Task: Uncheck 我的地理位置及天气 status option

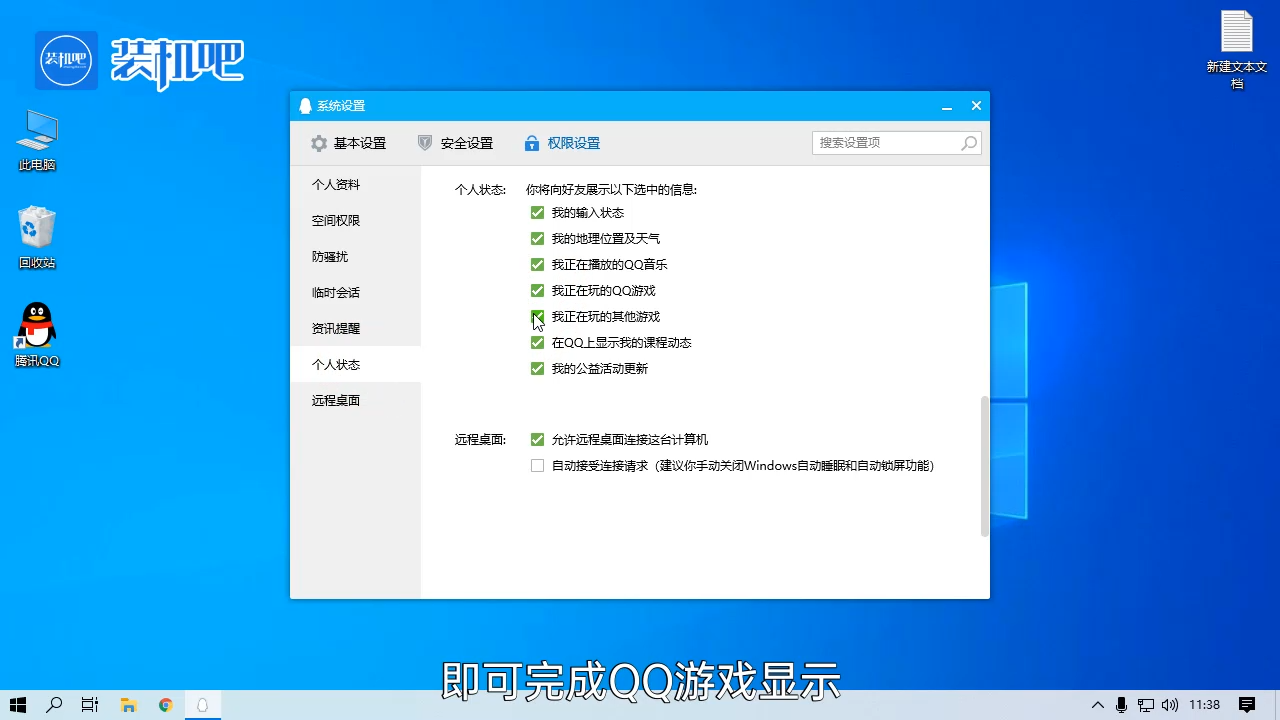Action: (x=537, y=238)
